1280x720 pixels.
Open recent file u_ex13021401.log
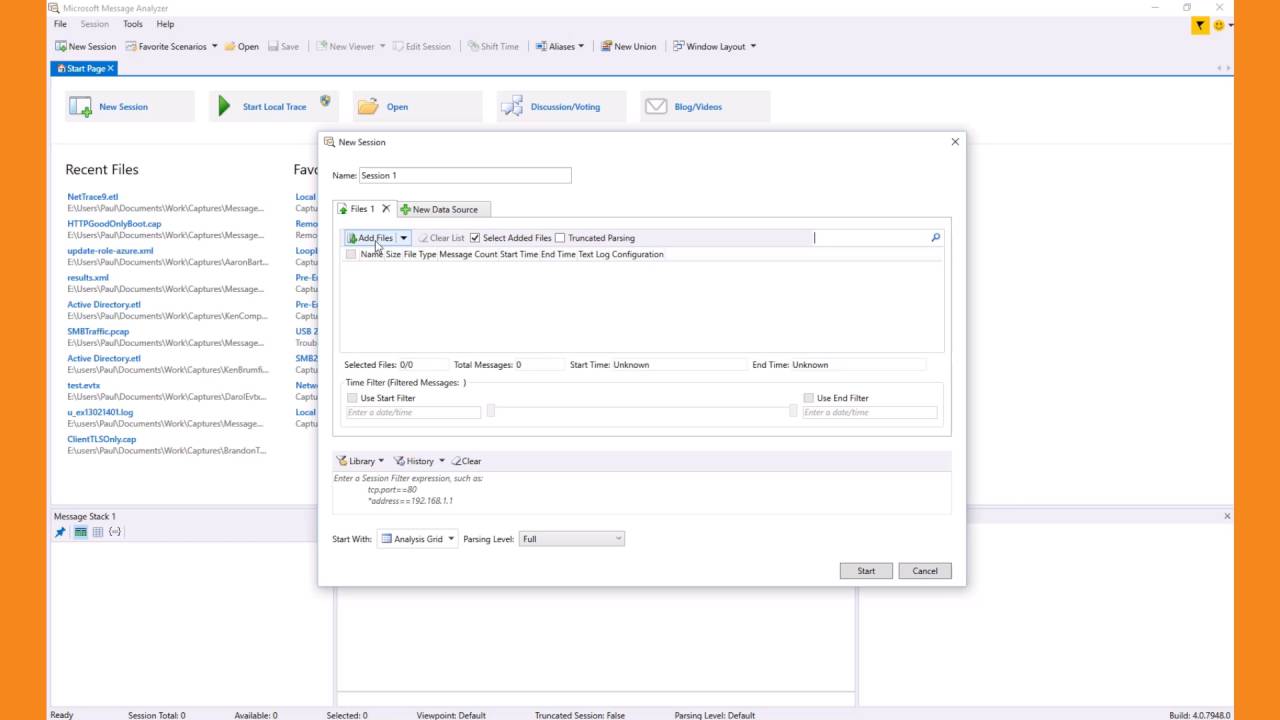tap(100, 412)
